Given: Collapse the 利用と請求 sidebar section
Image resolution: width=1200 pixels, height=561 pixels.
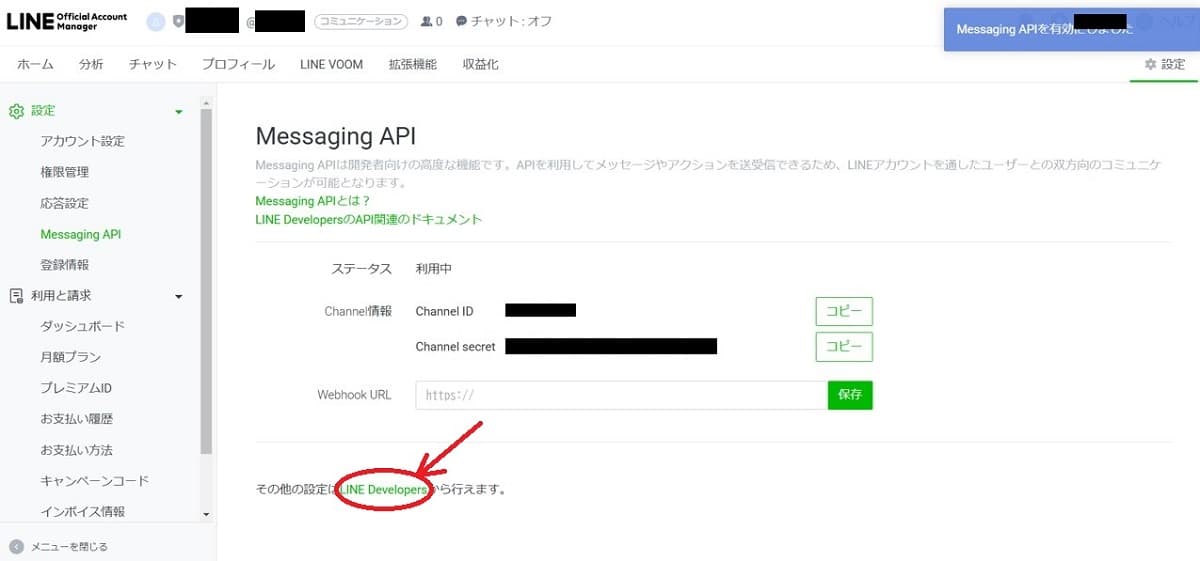Looking at the screenshot, I should pos(179,297).
